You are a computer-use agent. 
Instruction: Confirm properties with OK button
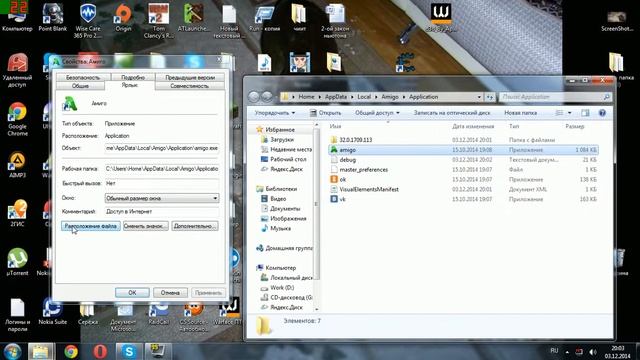point(132,293)
